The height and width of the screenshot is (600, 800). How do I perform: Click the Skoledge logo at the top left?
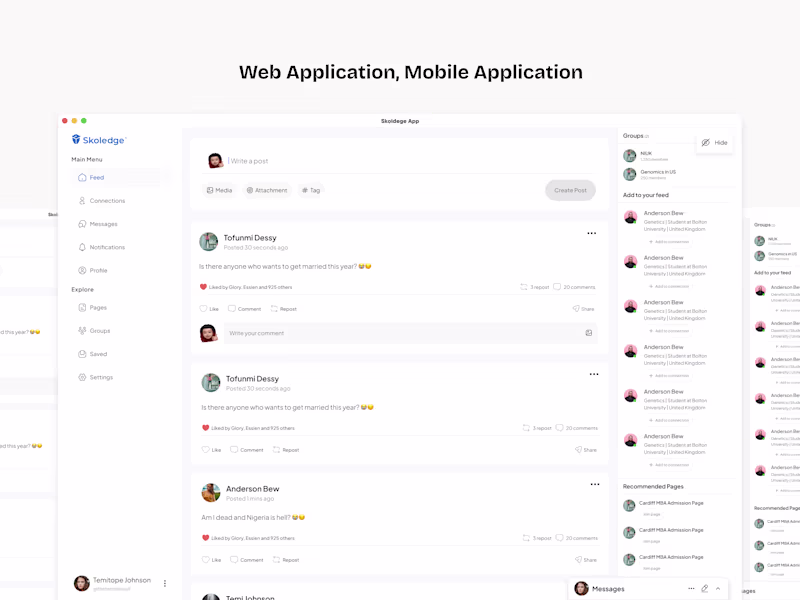tap(98, 139)
